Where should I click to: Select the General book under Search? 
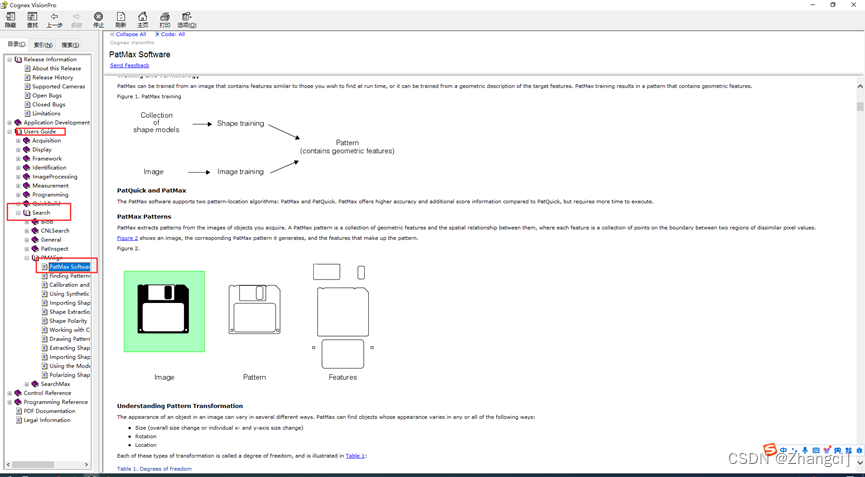51,240
